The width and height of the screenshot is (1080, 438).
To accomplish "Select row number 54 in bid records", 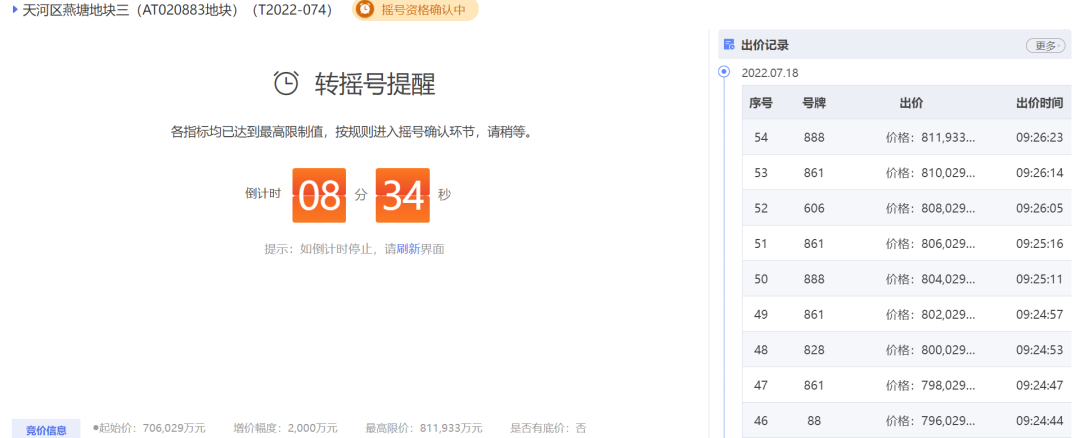I will click(761, 137).
